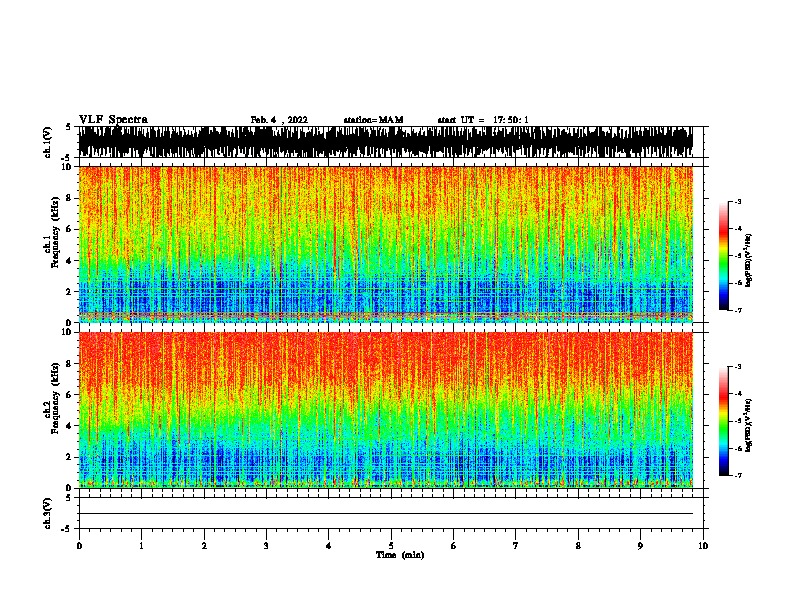The width and height of the screenshot is (792, 612).
Task: Click the time axis tick label "1"
Action: click(141, 546)
